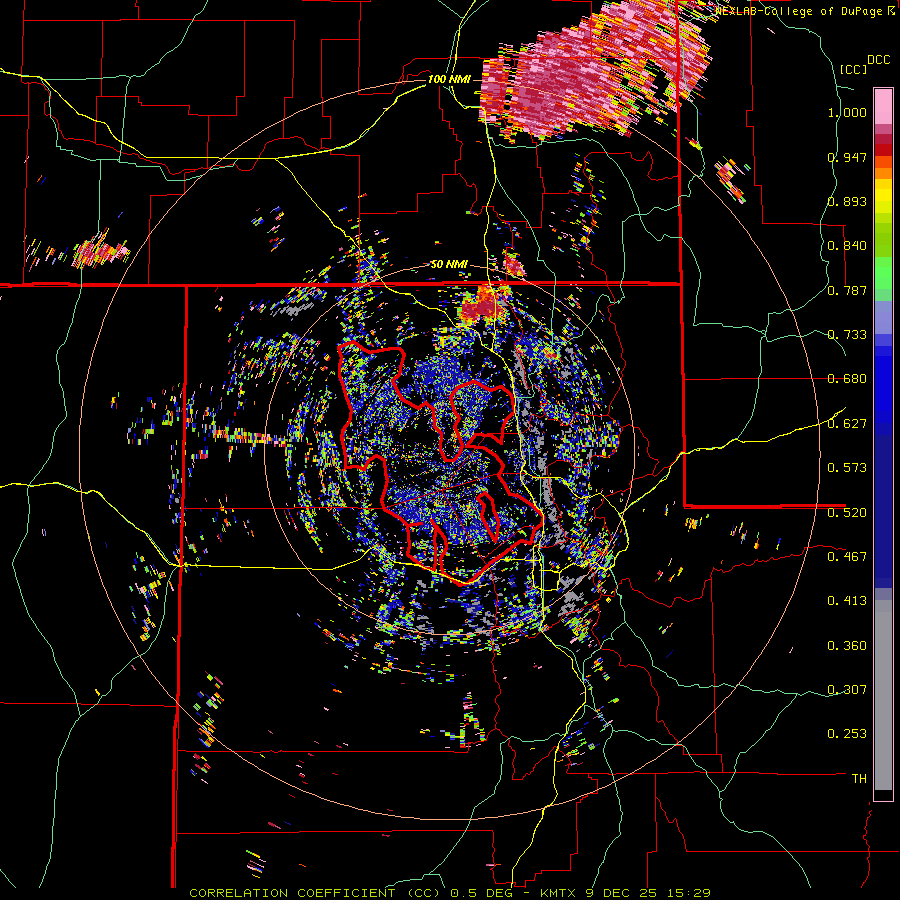Click the 0.893 legend value
The width and height of the screenshot is (900, 900).
pos(847,201)
